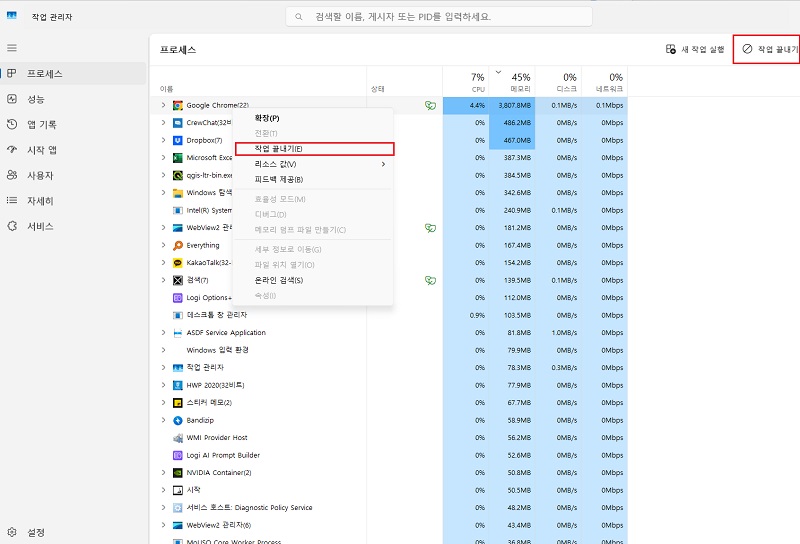Click the 설정 gear icon
Viewport: 800px width, 544px height.
(x=12, y=532)
